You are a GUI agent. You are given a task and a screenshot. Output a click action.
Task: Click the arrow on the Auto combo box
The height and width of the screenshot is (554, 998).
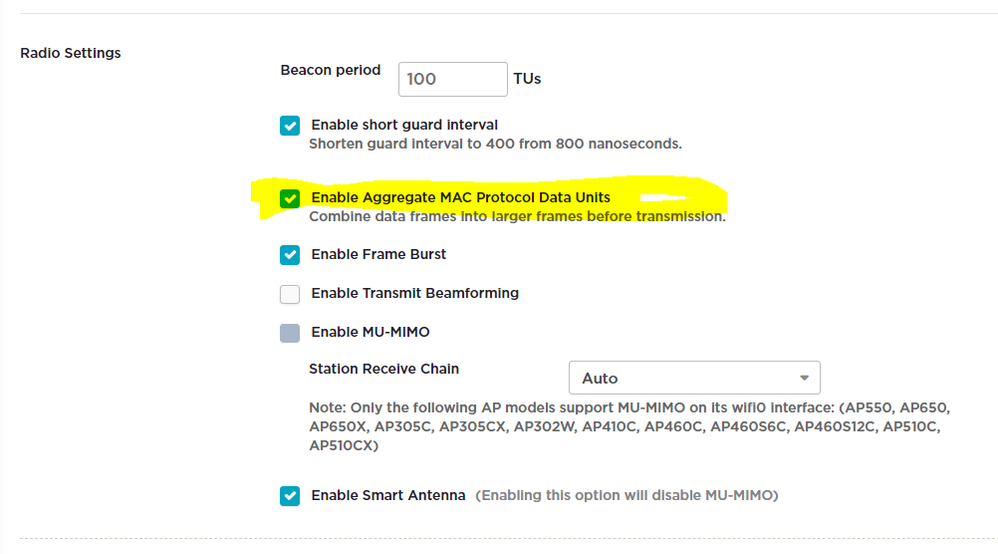[805, 378]
